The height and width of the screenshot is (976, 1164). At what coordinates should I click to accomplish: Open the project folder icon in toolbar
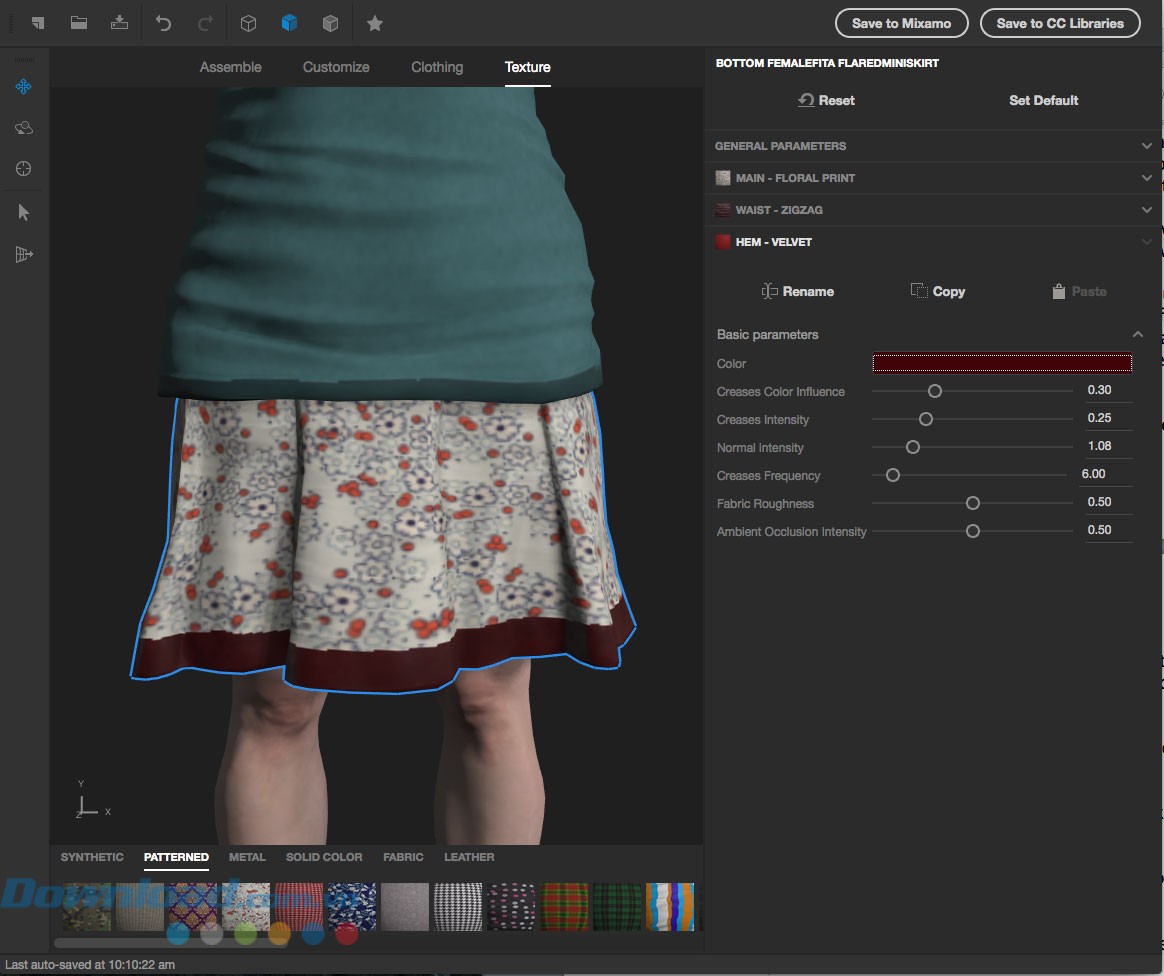78,23
